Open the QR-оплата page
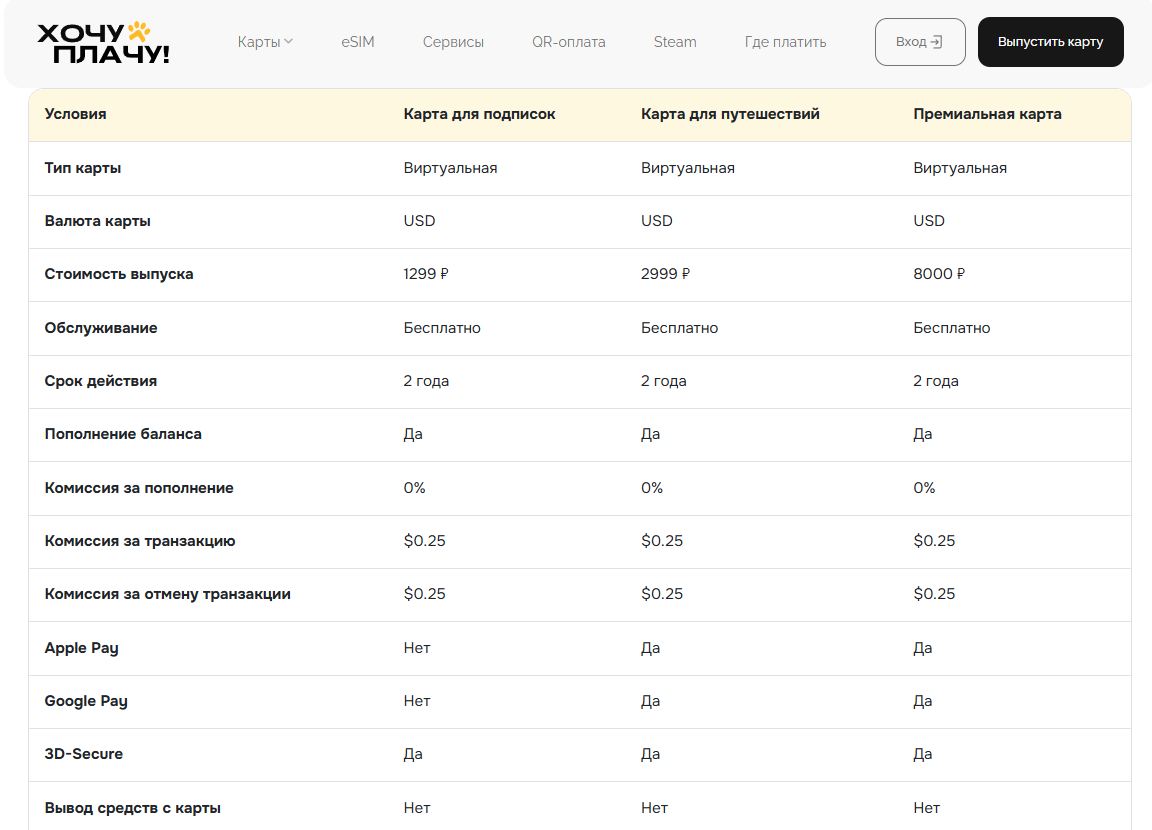The width and height of the screenshot is (1152, 830). [x=569, y=42]
